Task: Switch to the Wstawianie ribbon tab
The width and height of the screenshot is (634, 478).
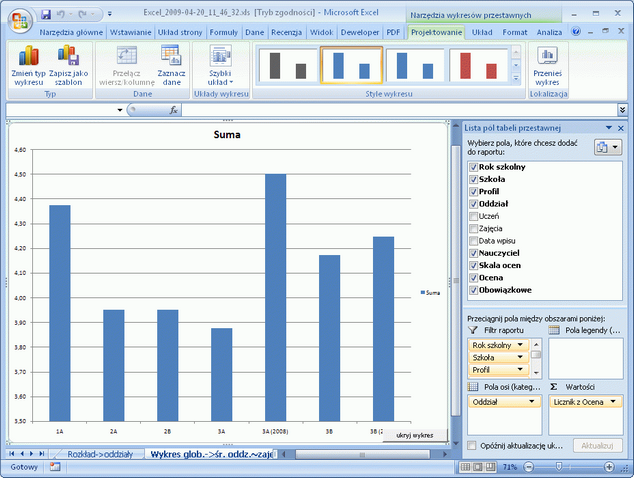Action: [131, 32]
